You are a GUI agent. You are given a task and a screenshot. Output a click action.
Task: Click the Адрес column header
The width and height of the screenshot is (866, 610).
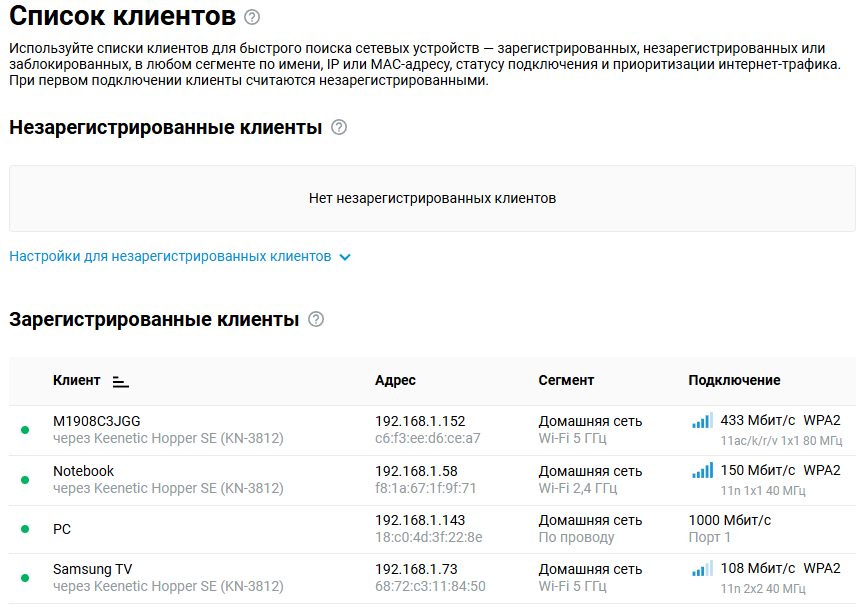(x=395, y=380)
